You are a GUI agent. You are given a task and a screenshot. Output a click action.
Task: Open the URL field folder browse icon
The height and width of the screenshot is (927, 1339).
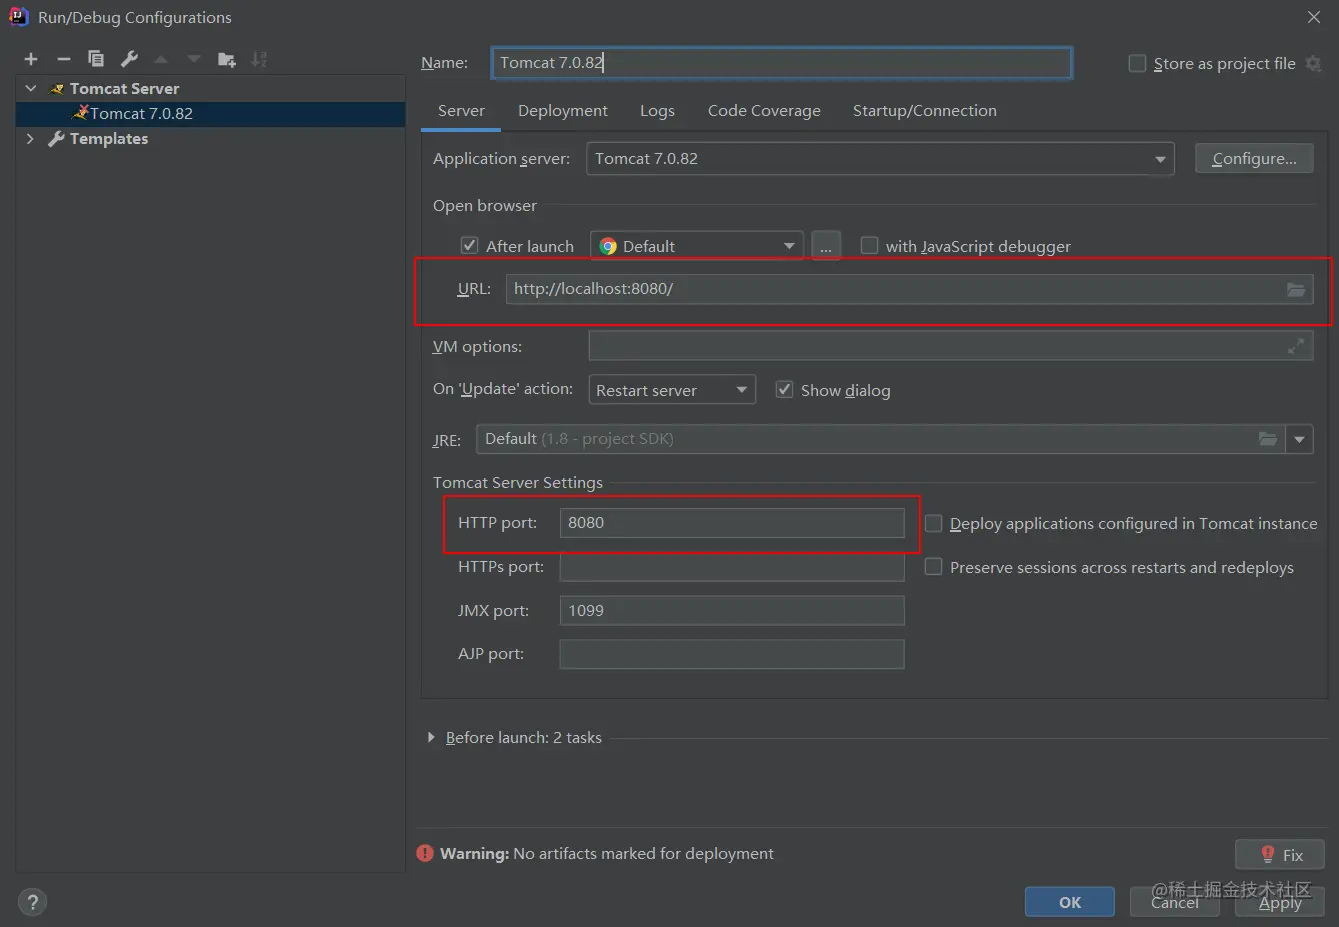pyautogui.click(x=1296, y=289)
